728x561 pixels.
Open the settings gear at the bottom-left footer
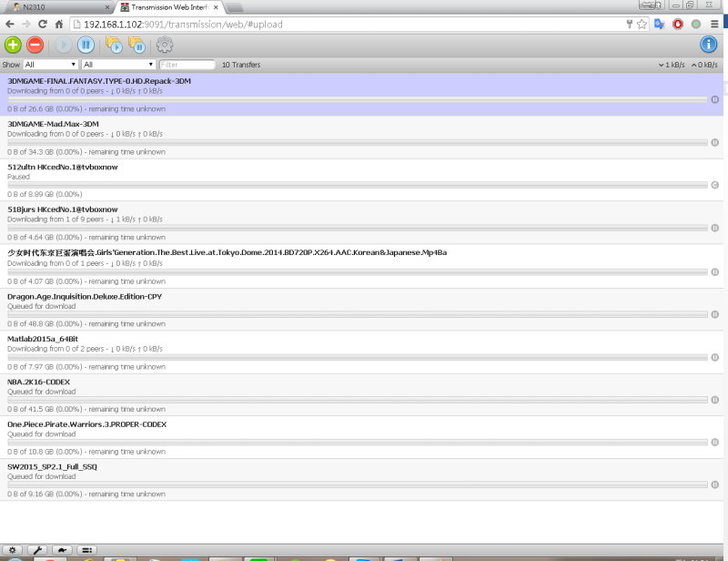12,550
